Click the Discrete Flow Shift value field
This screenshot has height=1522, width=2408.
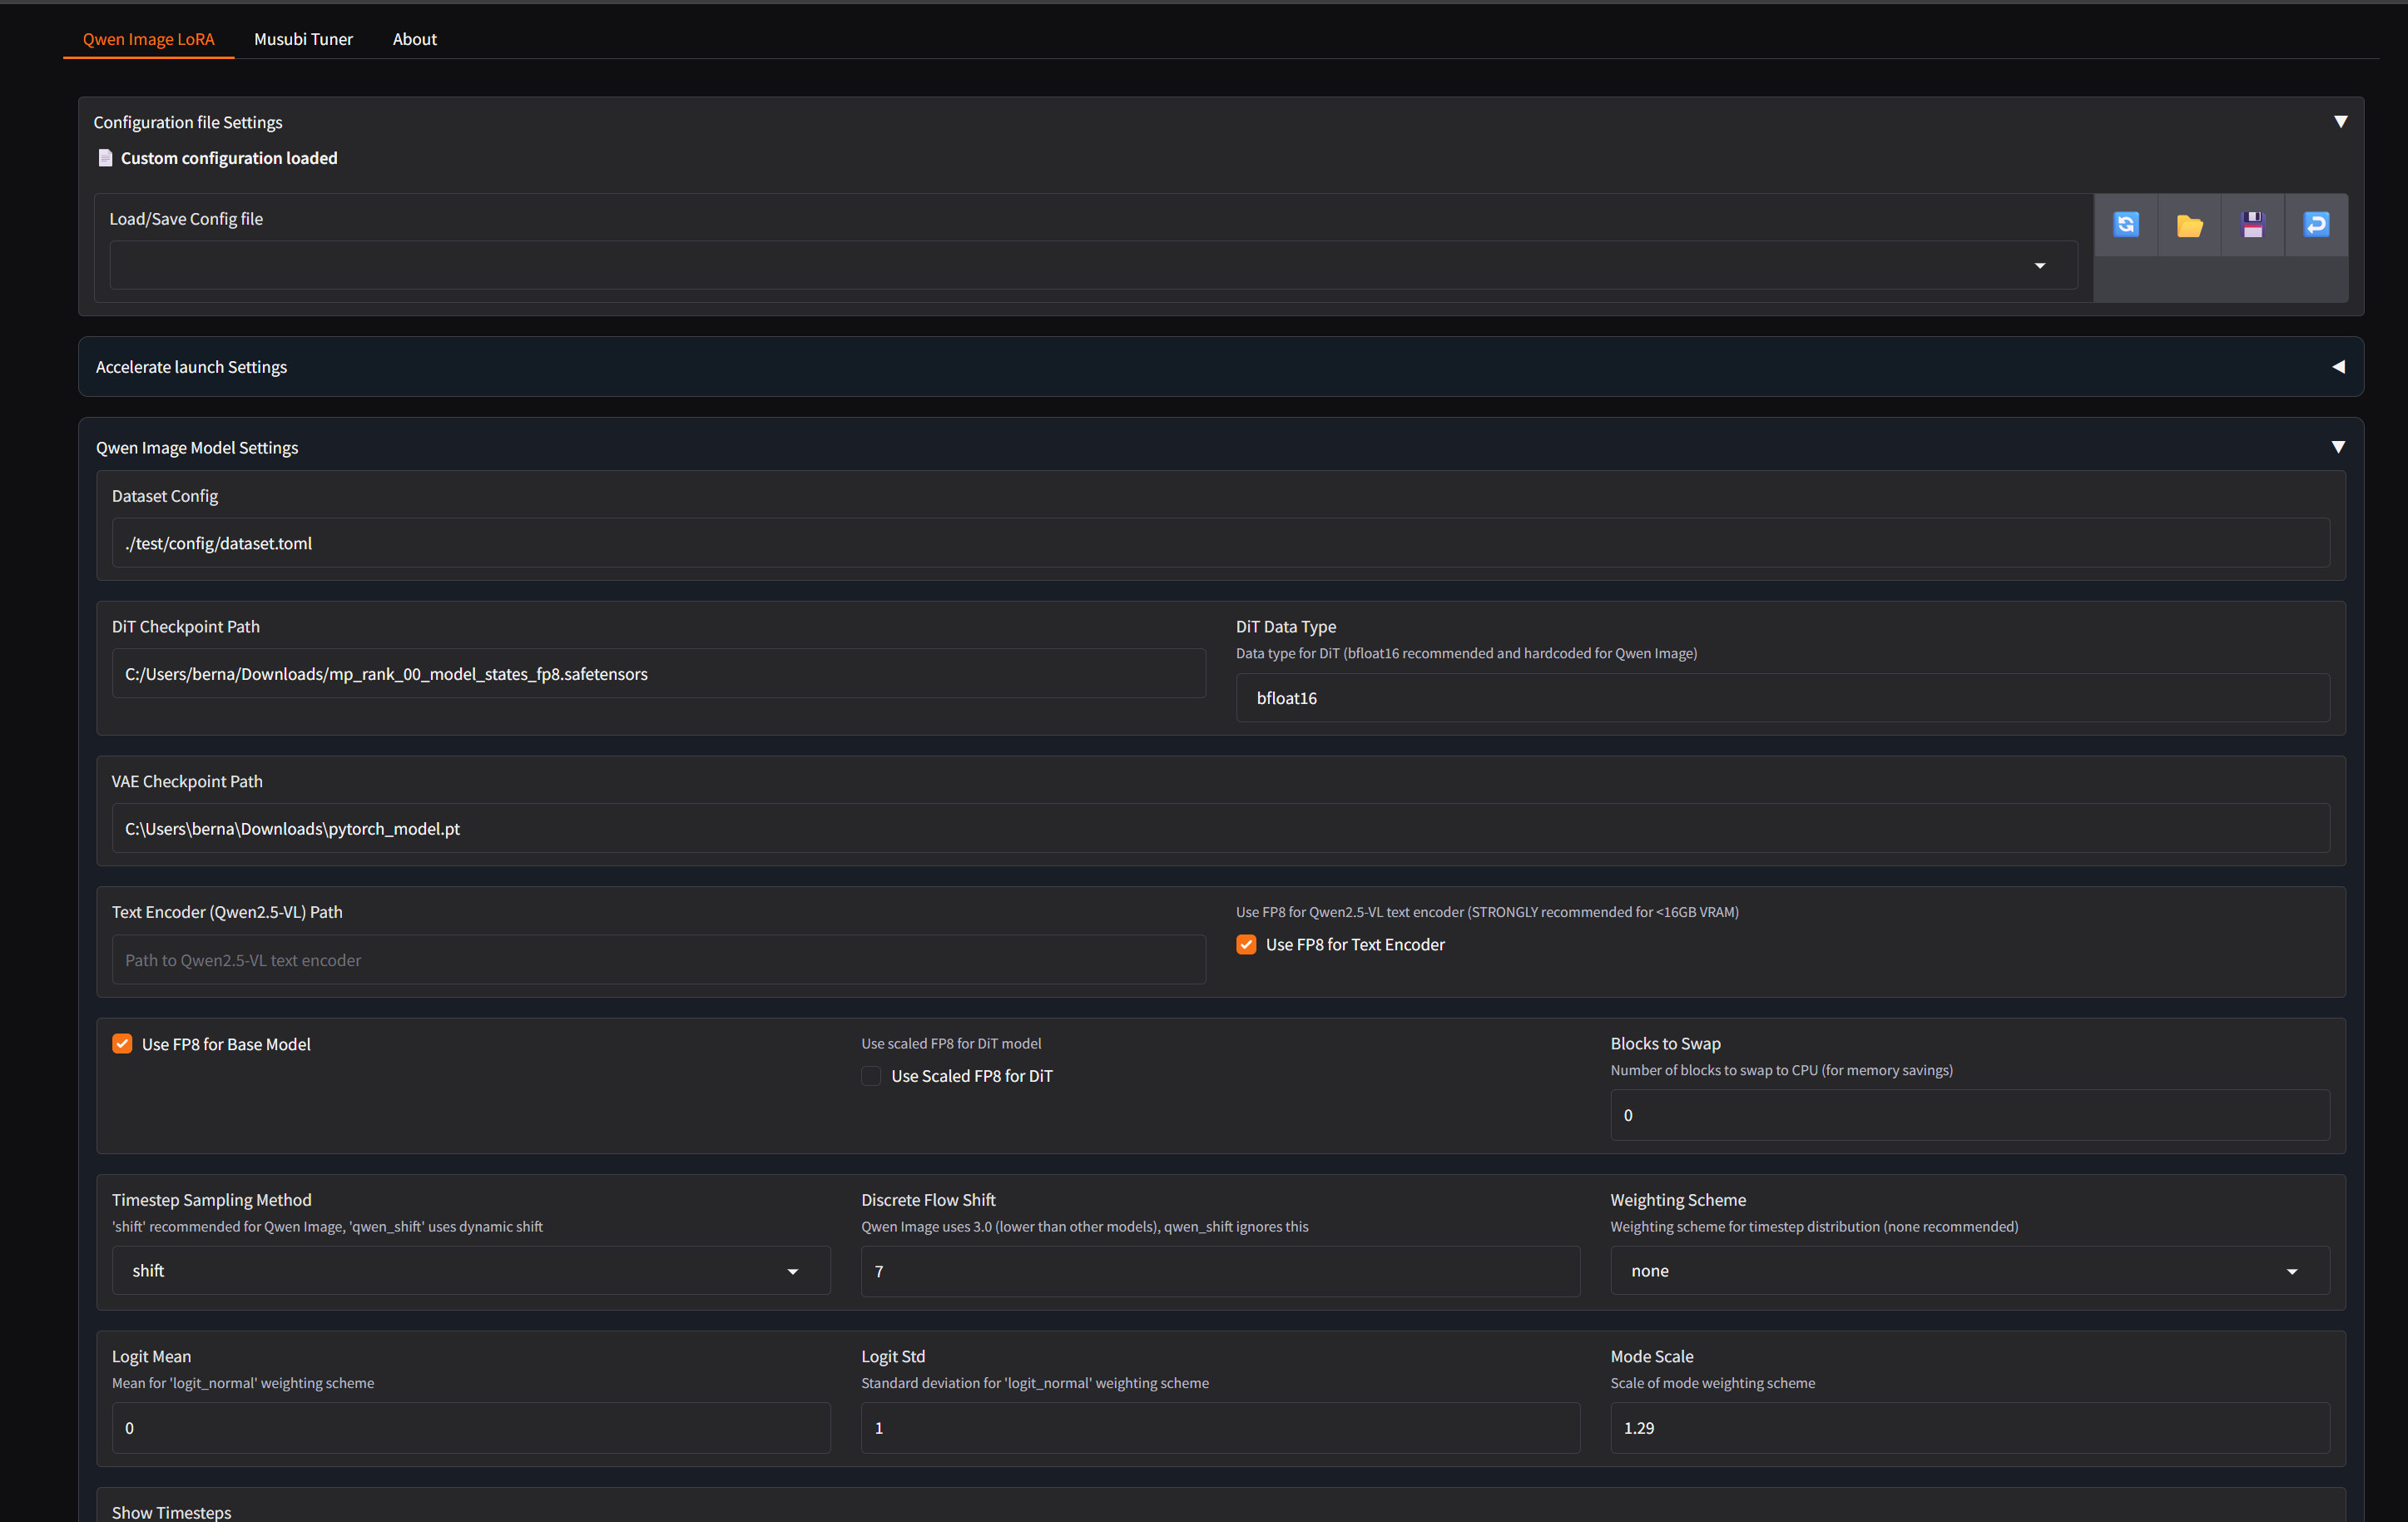[1219, 1271]
